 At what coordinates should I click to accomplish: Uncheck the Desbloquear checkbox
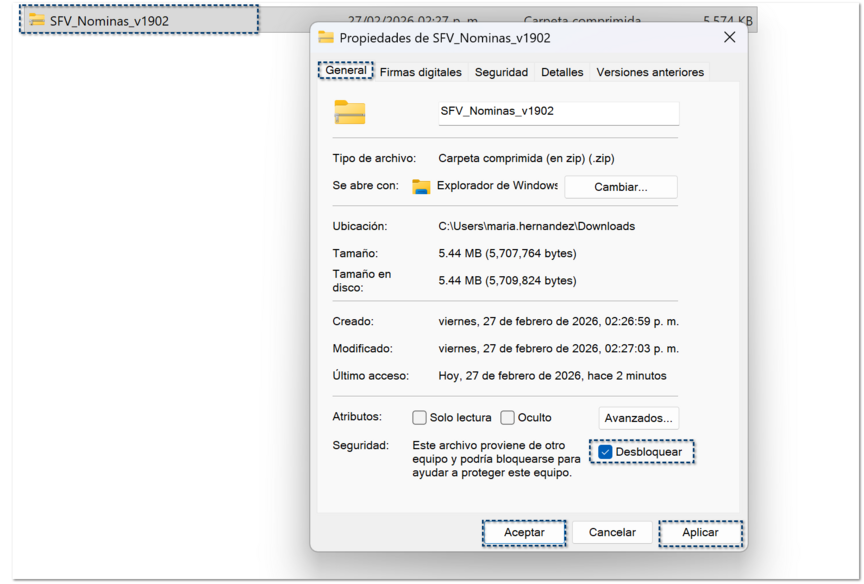(x=605, y=452)
